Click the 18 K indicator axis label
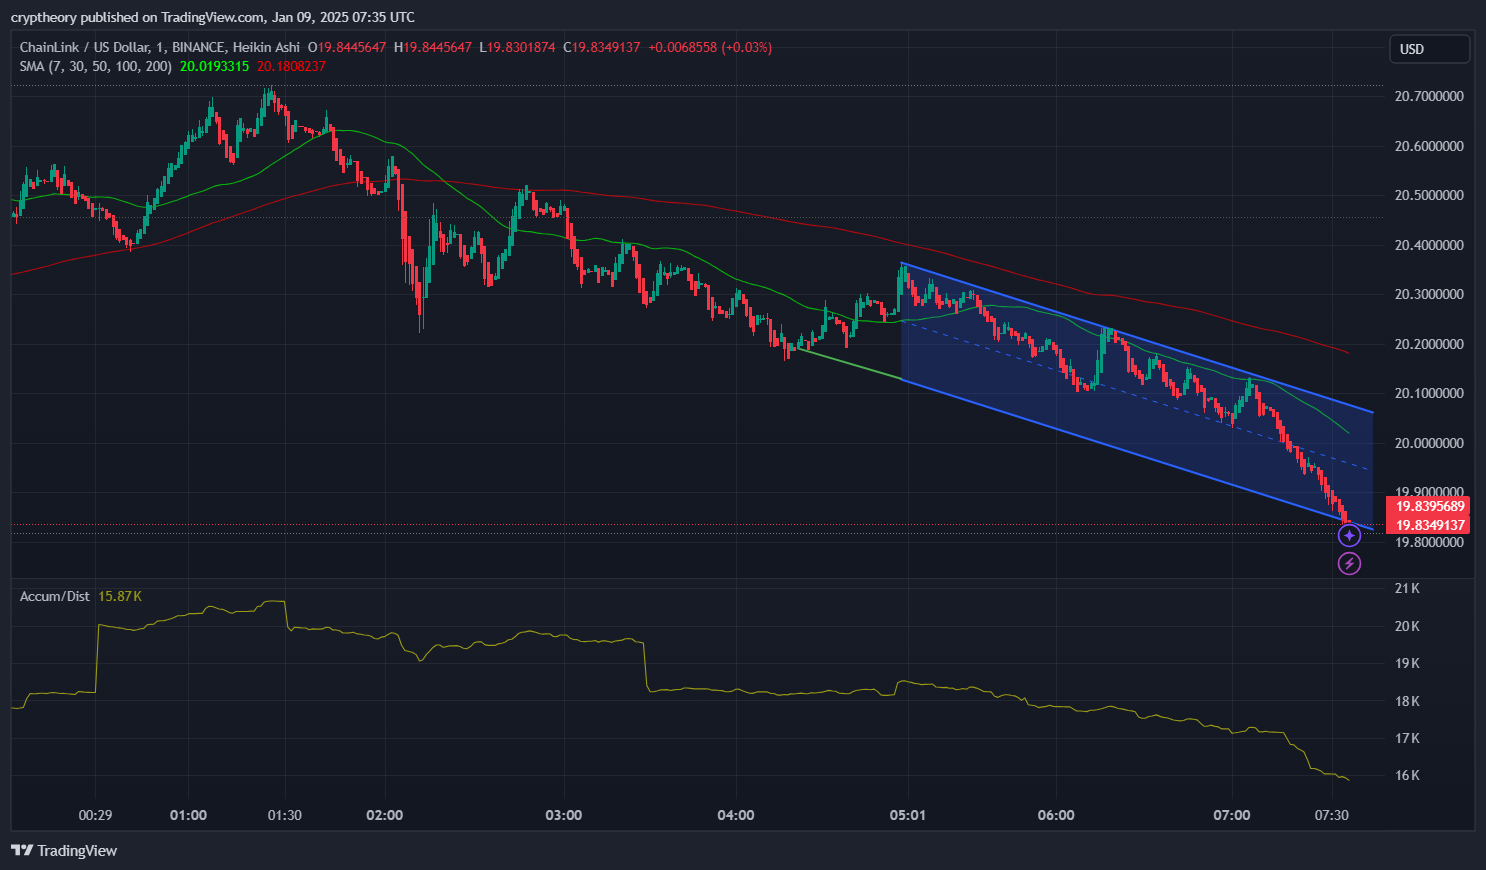The width and height of the screenshot is (1486, 870). point(1407,701)
